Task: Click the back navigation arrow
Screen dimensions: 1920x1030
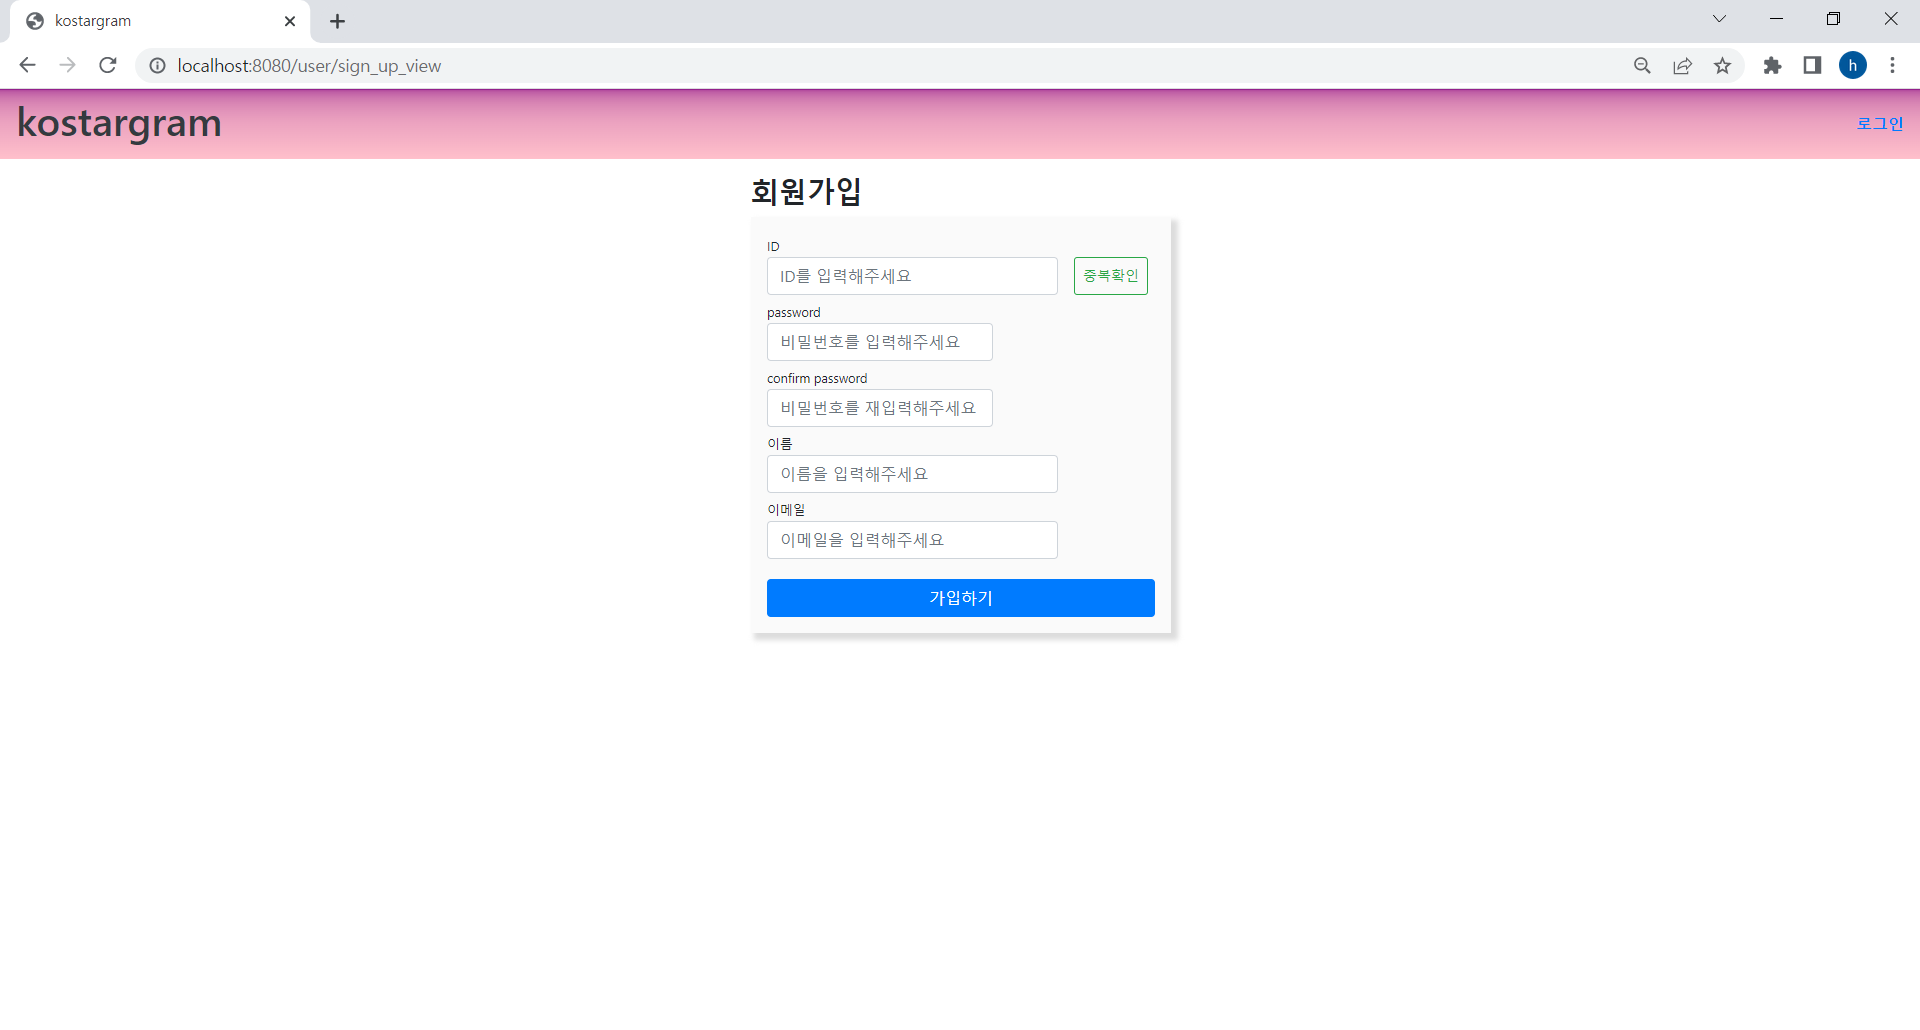Action: pos(27,65)
